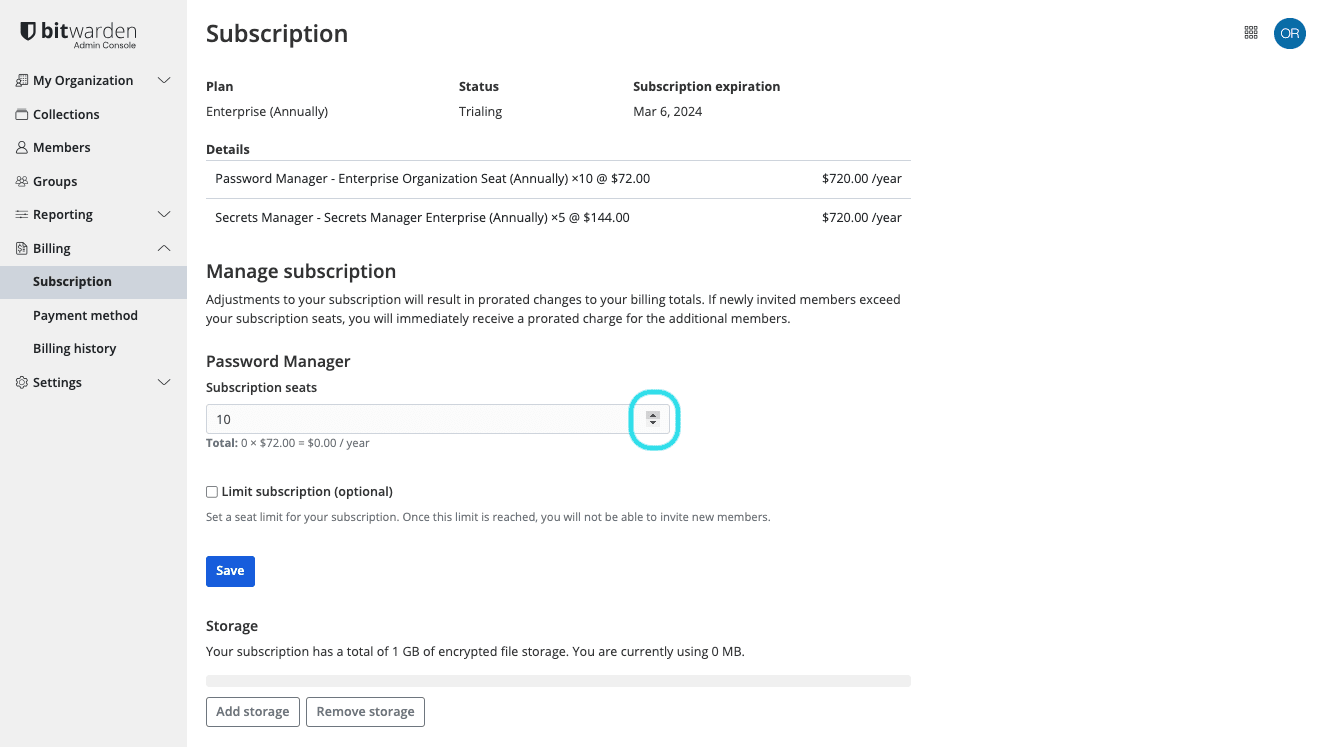Go to Members page

61,148
